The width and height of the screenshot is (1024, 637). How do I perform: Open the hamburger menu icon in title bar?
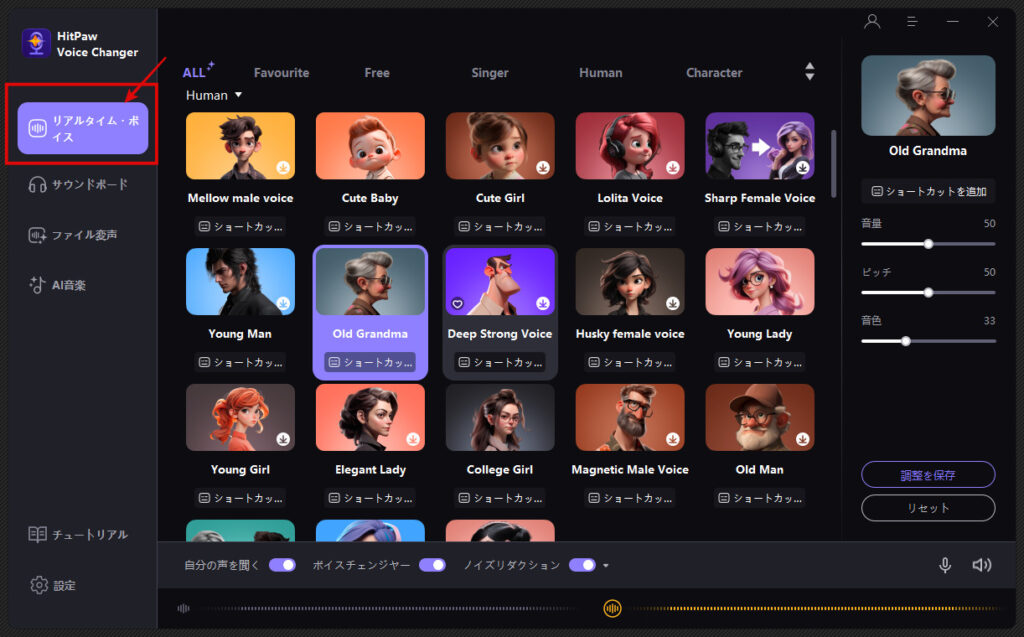[912, 21]
